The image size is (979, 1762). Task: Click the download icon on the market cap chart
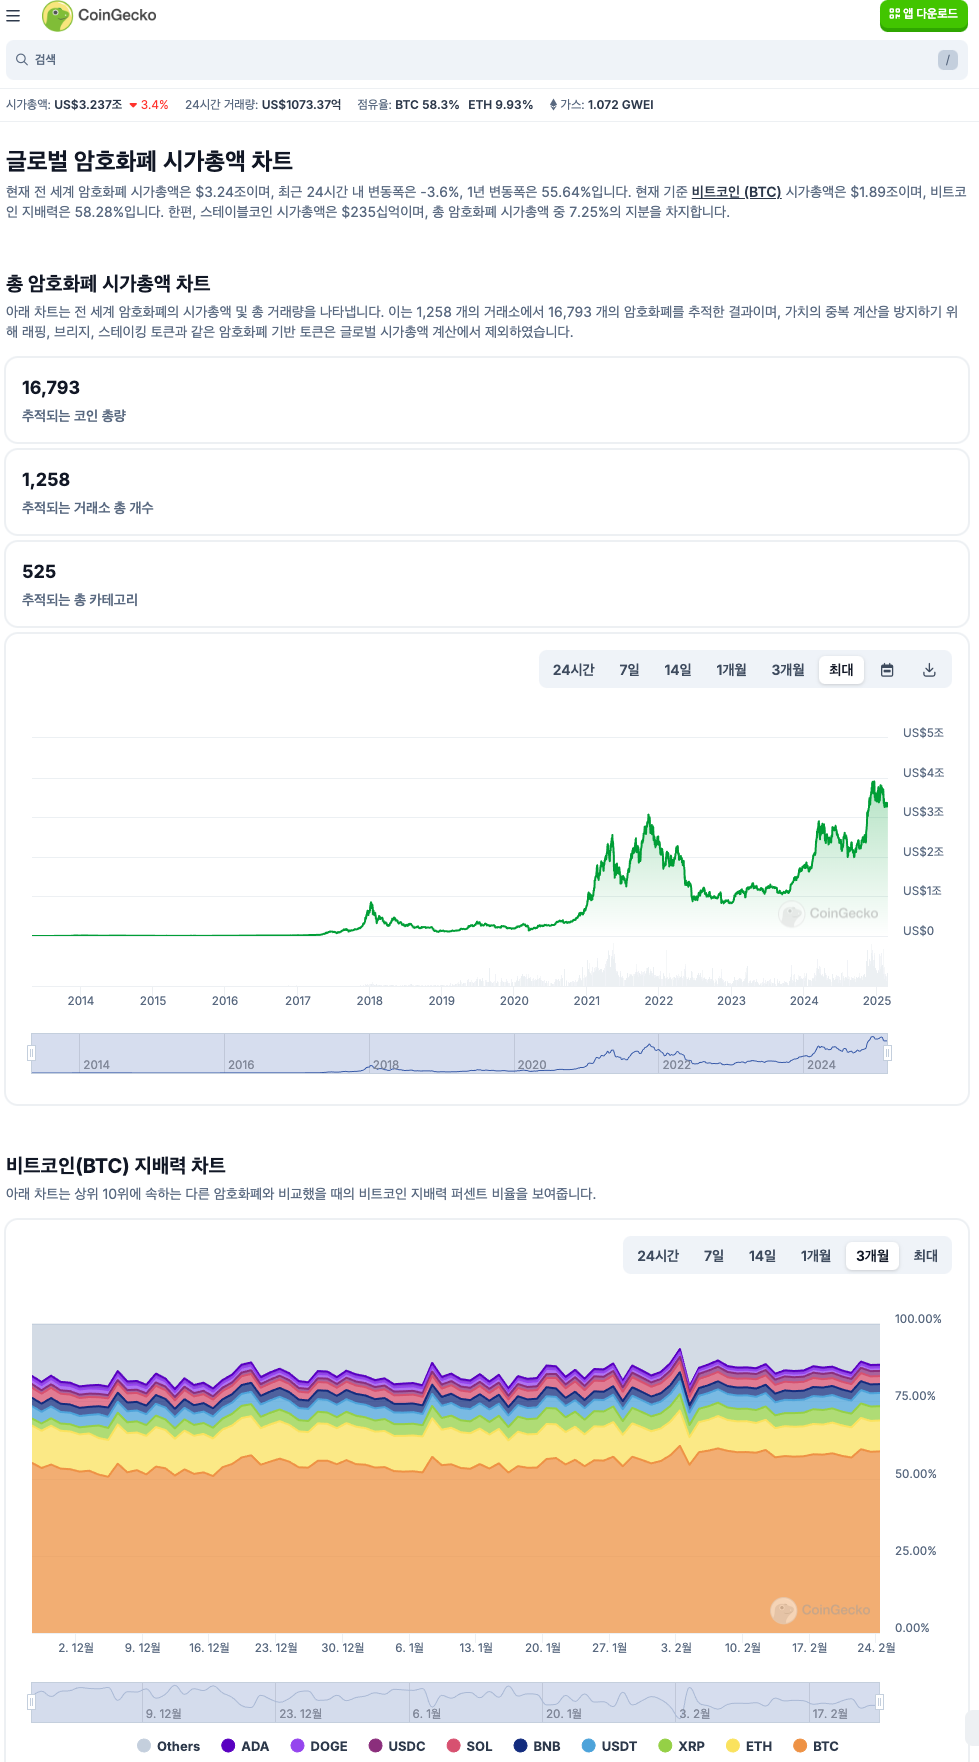928,670
